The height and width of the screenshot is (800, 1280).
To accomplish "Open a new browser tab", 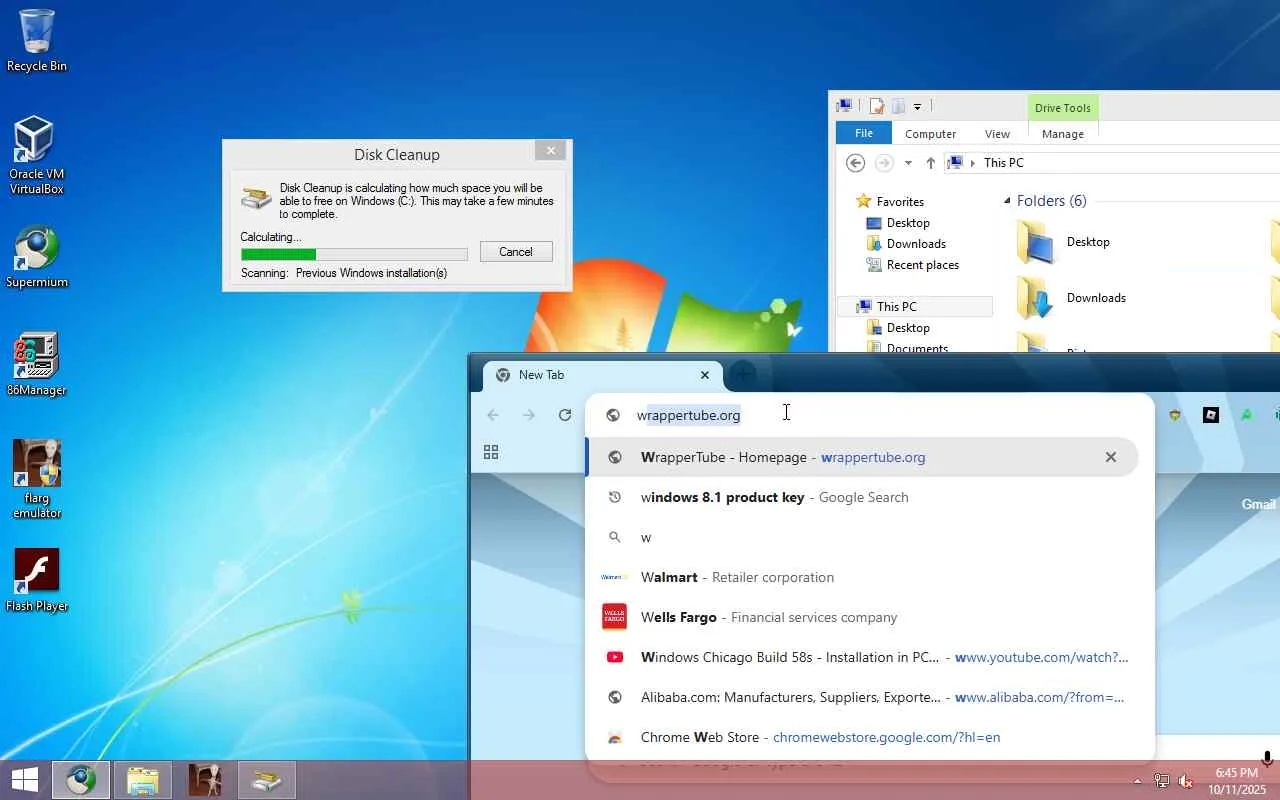I will 742,375.
